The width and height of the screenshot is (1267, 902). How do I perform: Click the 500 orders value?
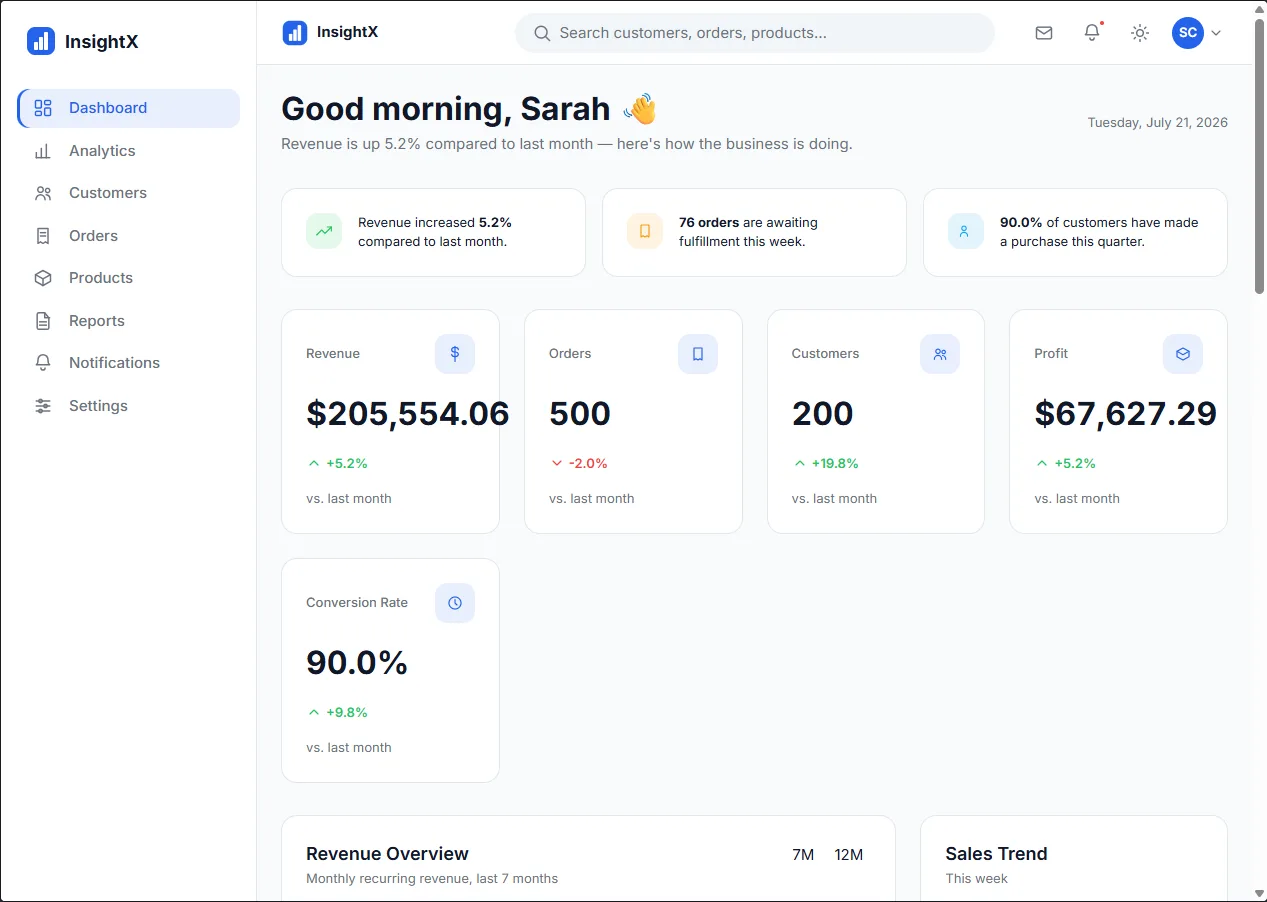pos(580,414)
